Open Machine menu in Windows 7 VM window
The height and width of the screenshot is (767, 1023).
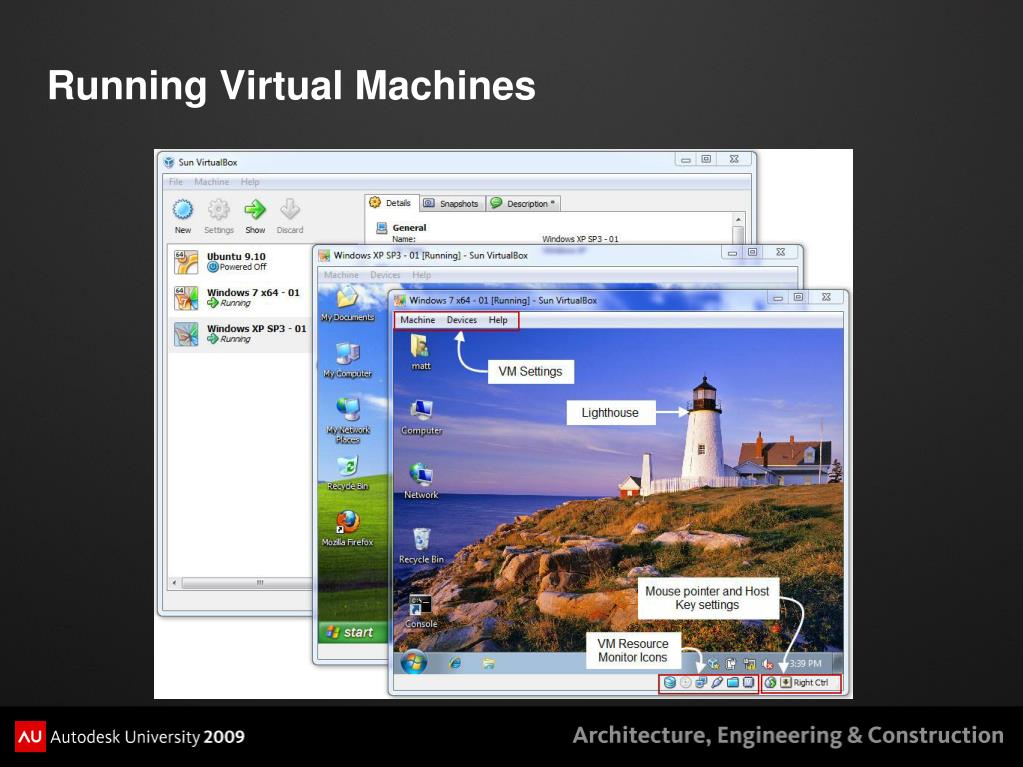tap(418, 320)
